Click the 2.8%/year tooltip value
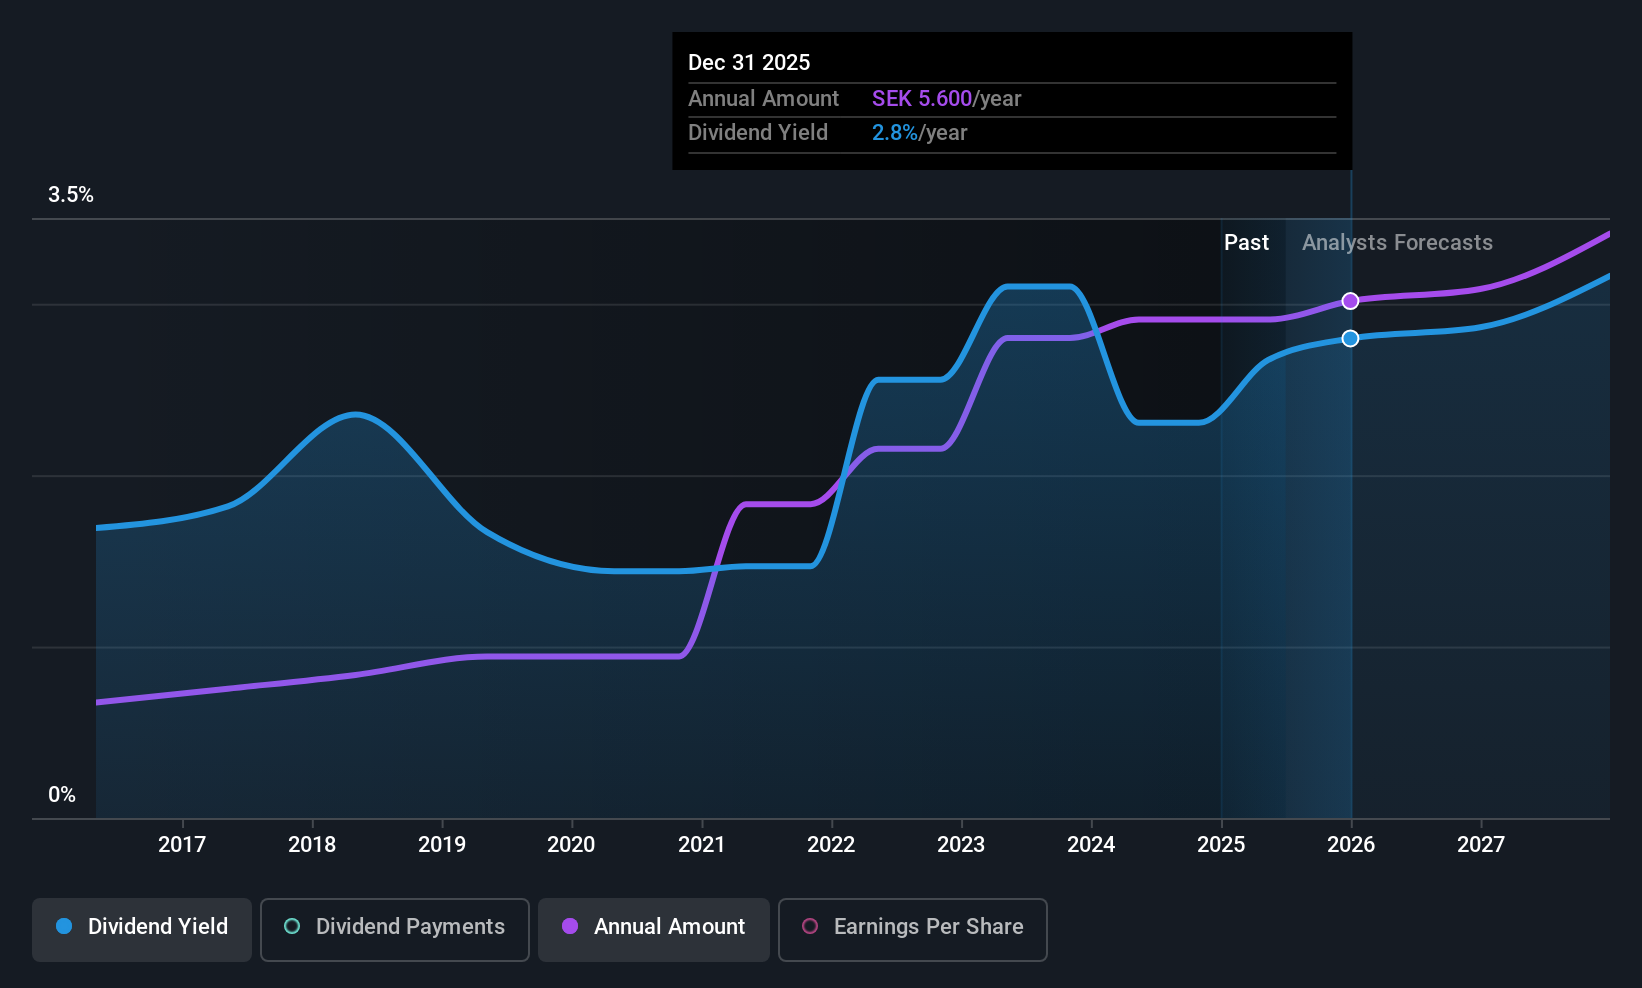The image size is (1642, 988). [x=919, y=133]
